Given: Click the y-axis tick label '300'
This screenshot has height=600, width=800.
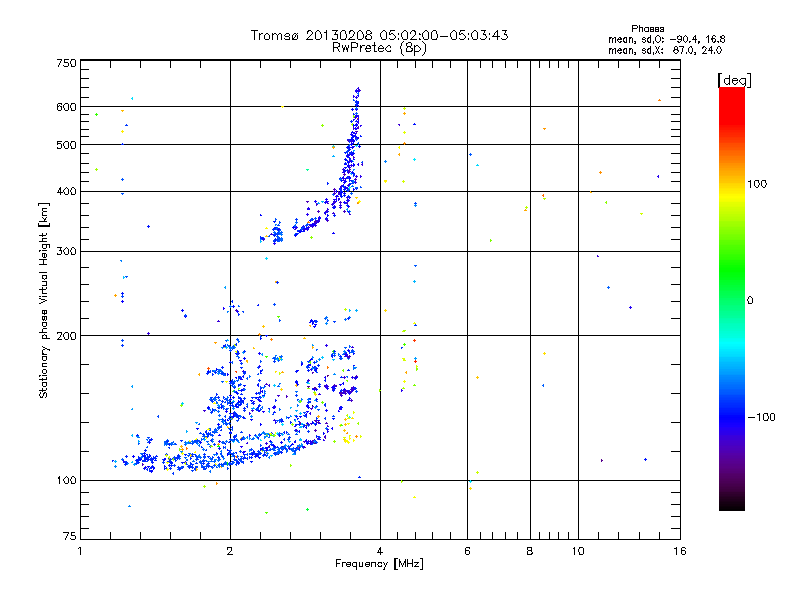Looking at the screenshot, I should [x=66, y=252].
